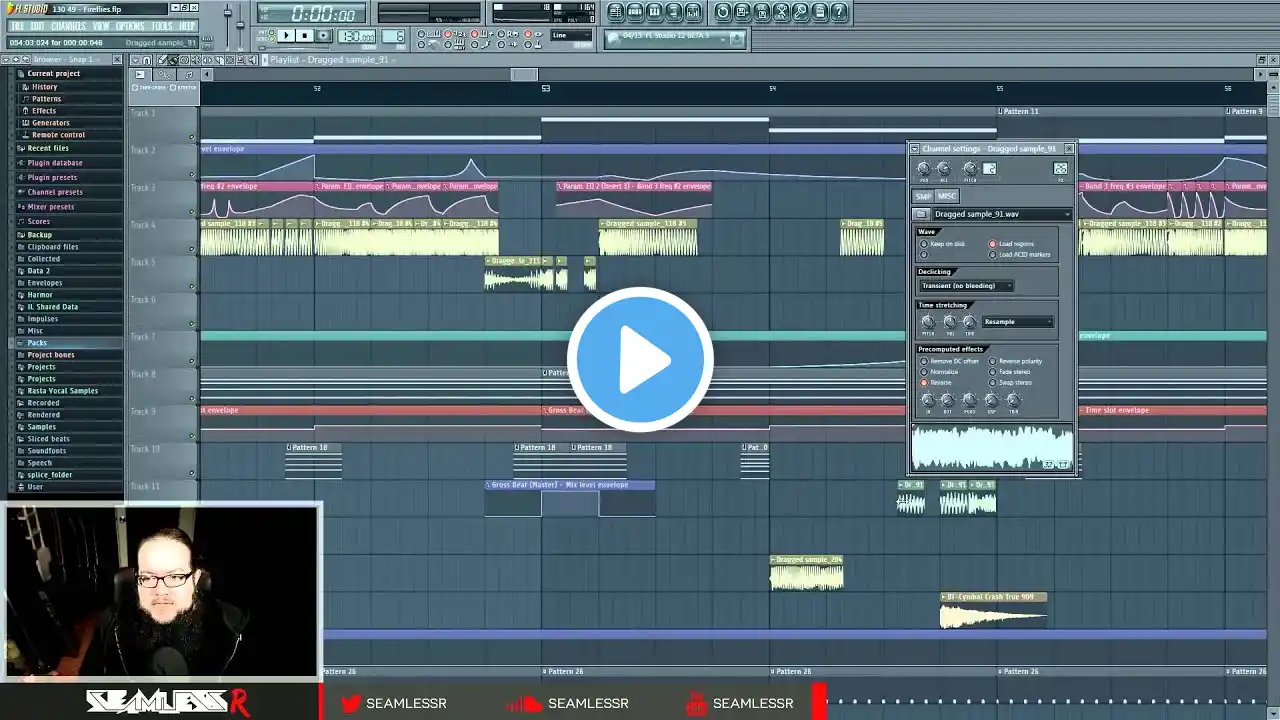The height and width of the screenshot is (720, 1280).
Task: Select the playlist Draw pencil tool
Action: (163, 60)
